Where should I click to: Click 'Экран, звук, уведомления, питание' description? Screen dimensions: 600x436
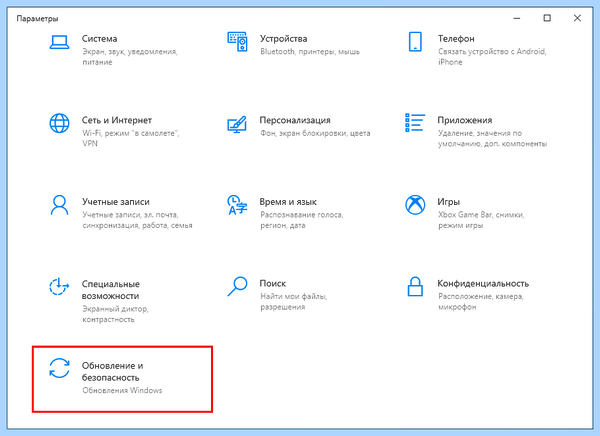[130, 57]
